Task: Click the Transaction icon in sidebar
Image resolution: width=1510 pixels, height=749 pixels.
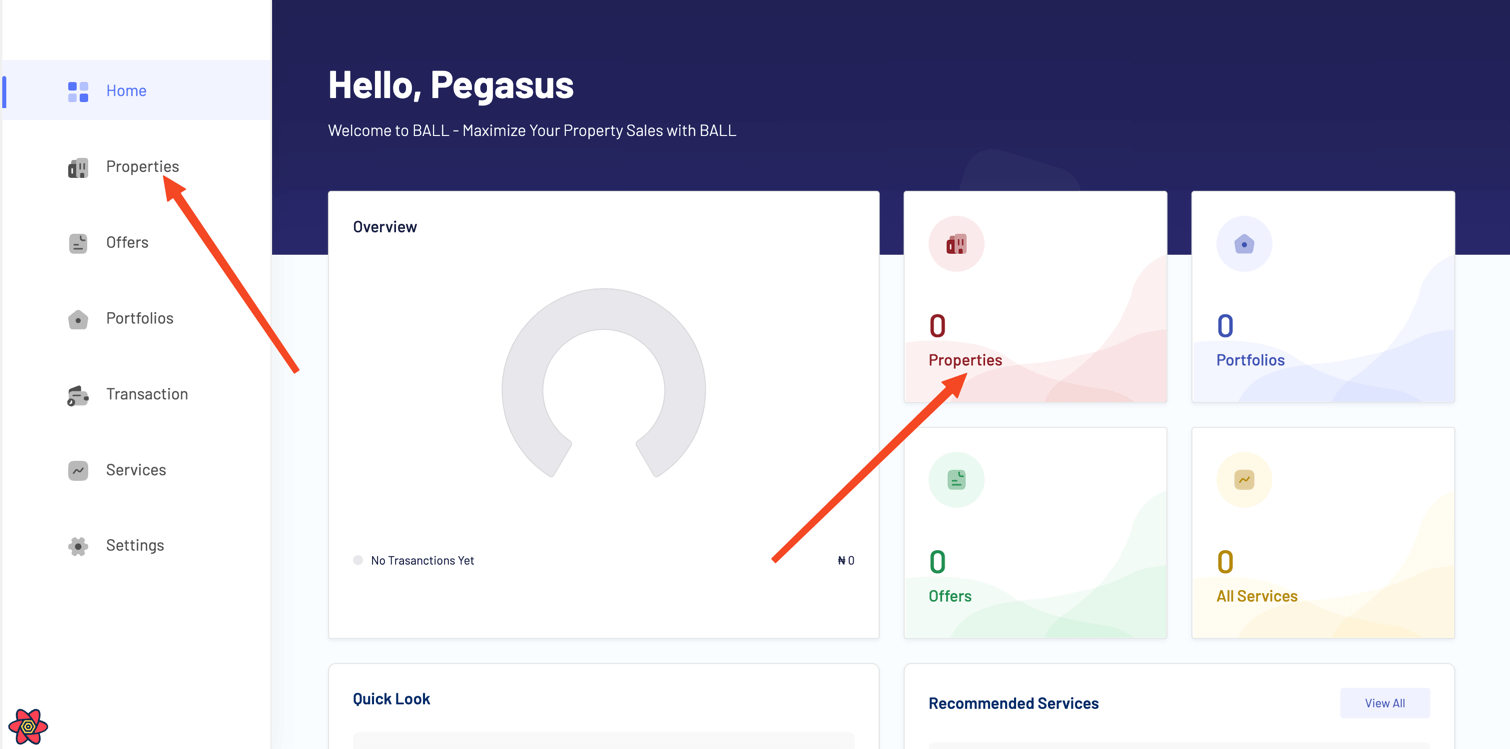Action: 78,395
